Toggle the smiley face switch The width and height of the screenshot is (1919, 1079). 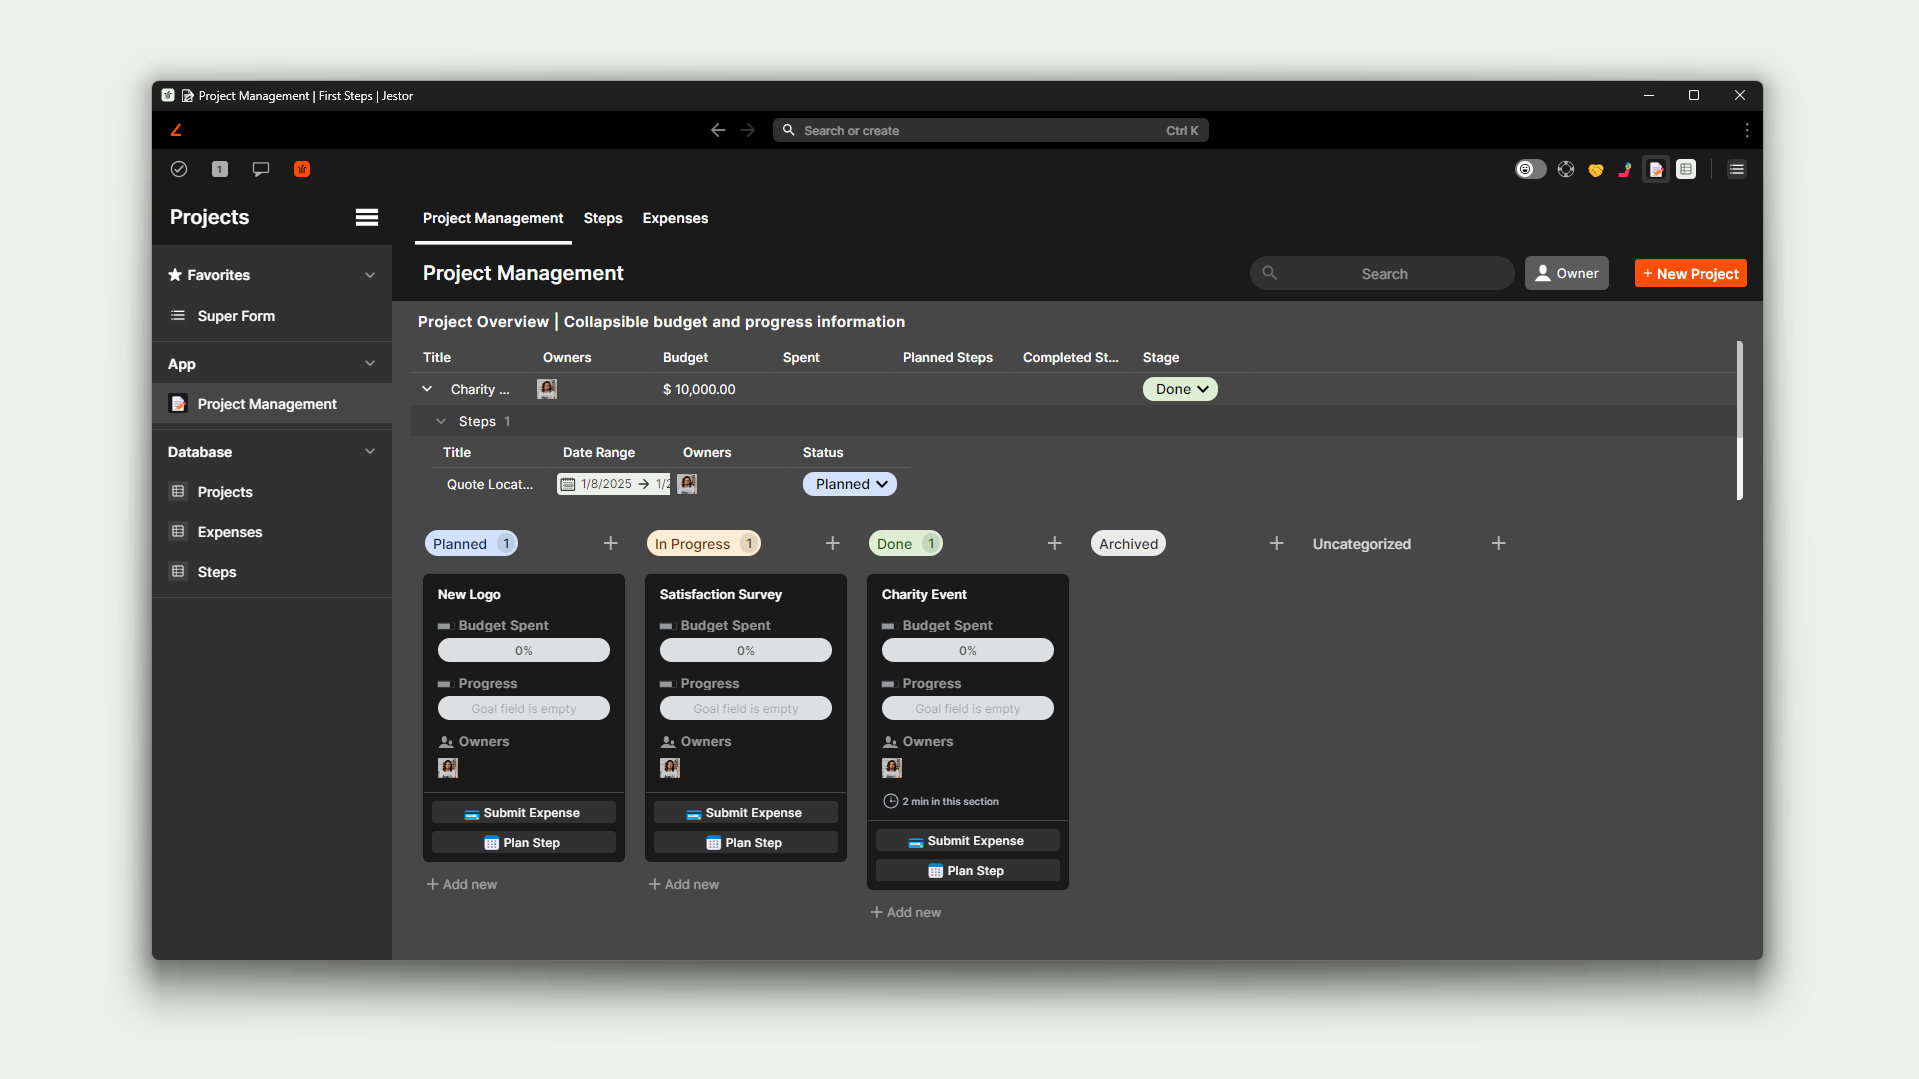point(1530,169)
